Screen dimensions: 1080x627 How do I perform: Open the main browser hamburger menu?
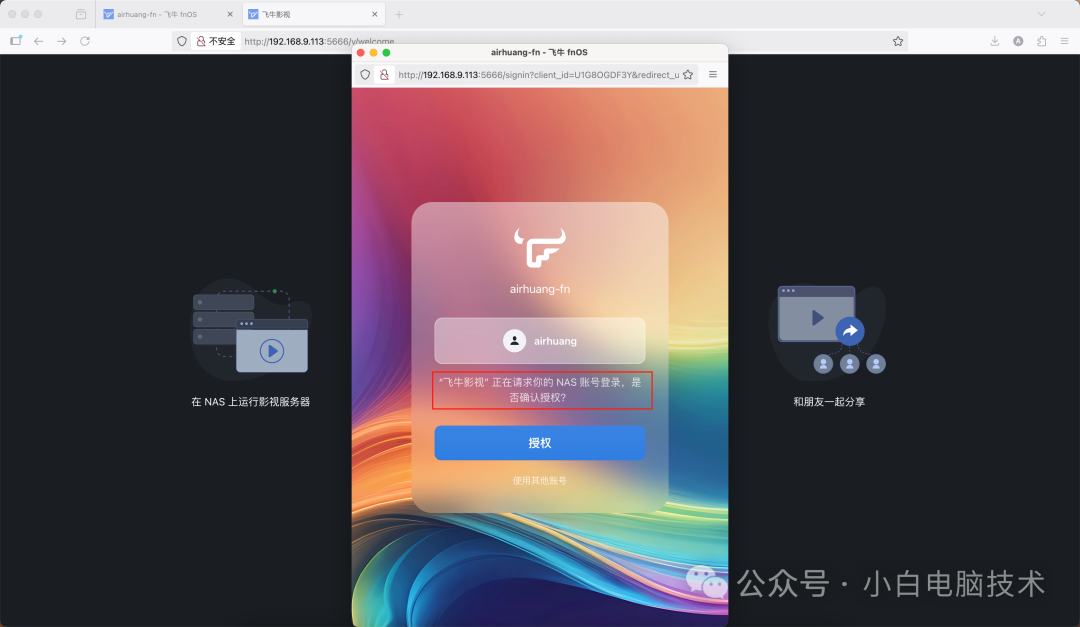click(1066, 41)
